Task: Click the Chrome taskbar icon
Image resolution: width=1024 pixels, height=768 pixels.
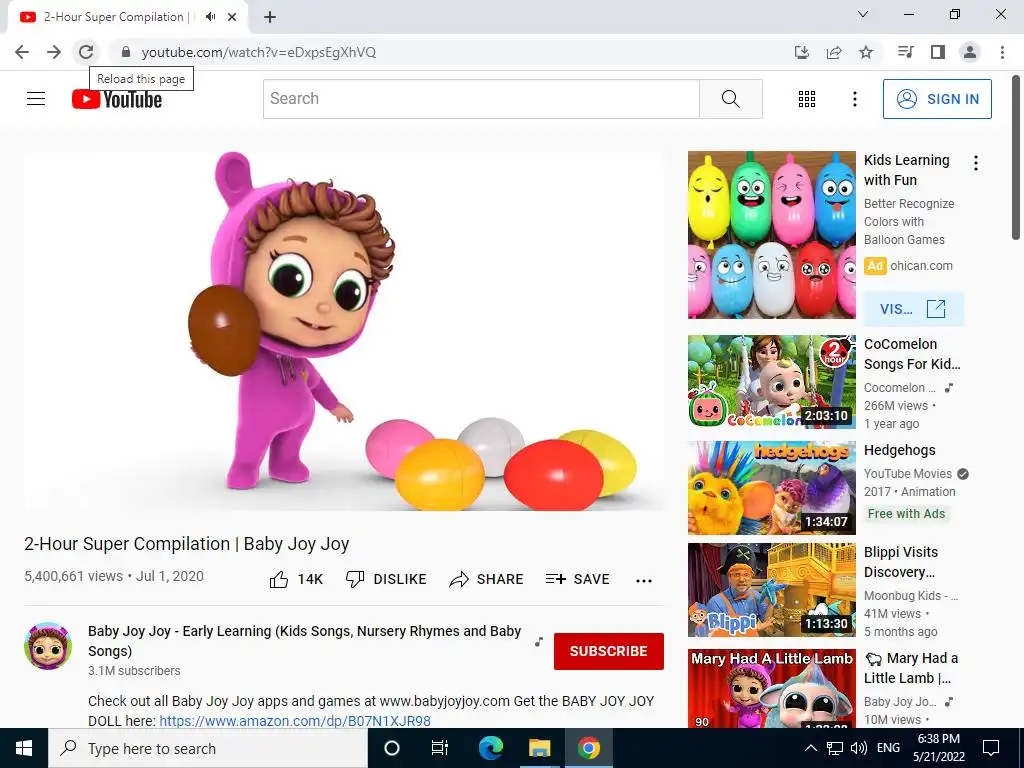Action: (588, 748)
